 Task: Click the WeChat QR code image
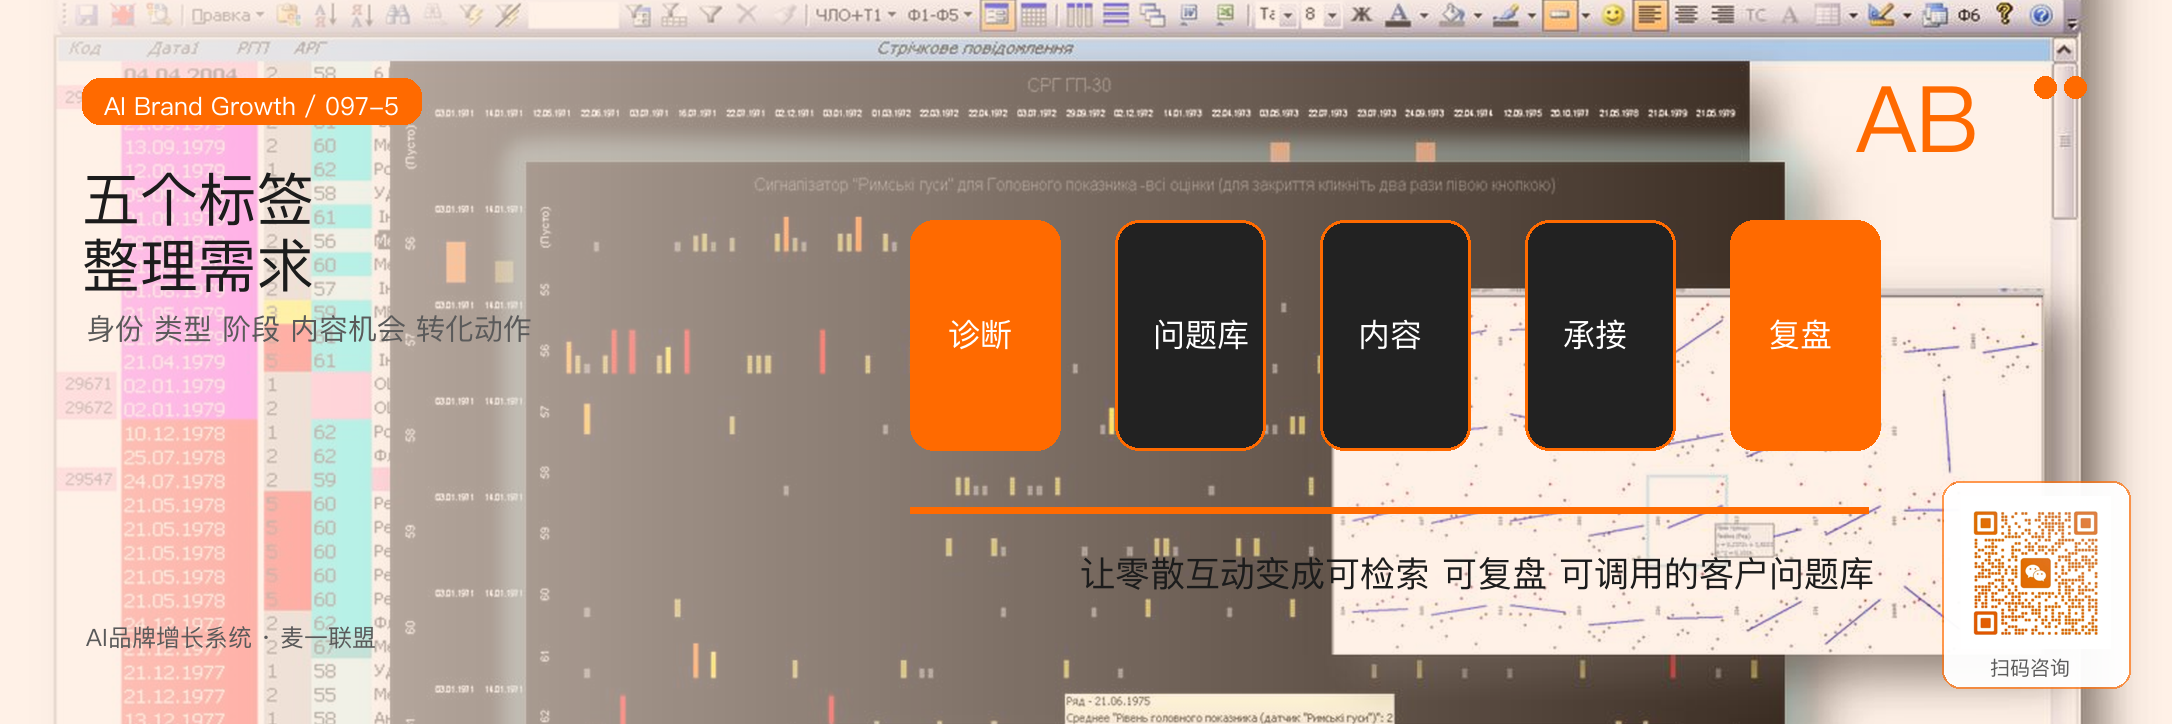pos(2035,574)
